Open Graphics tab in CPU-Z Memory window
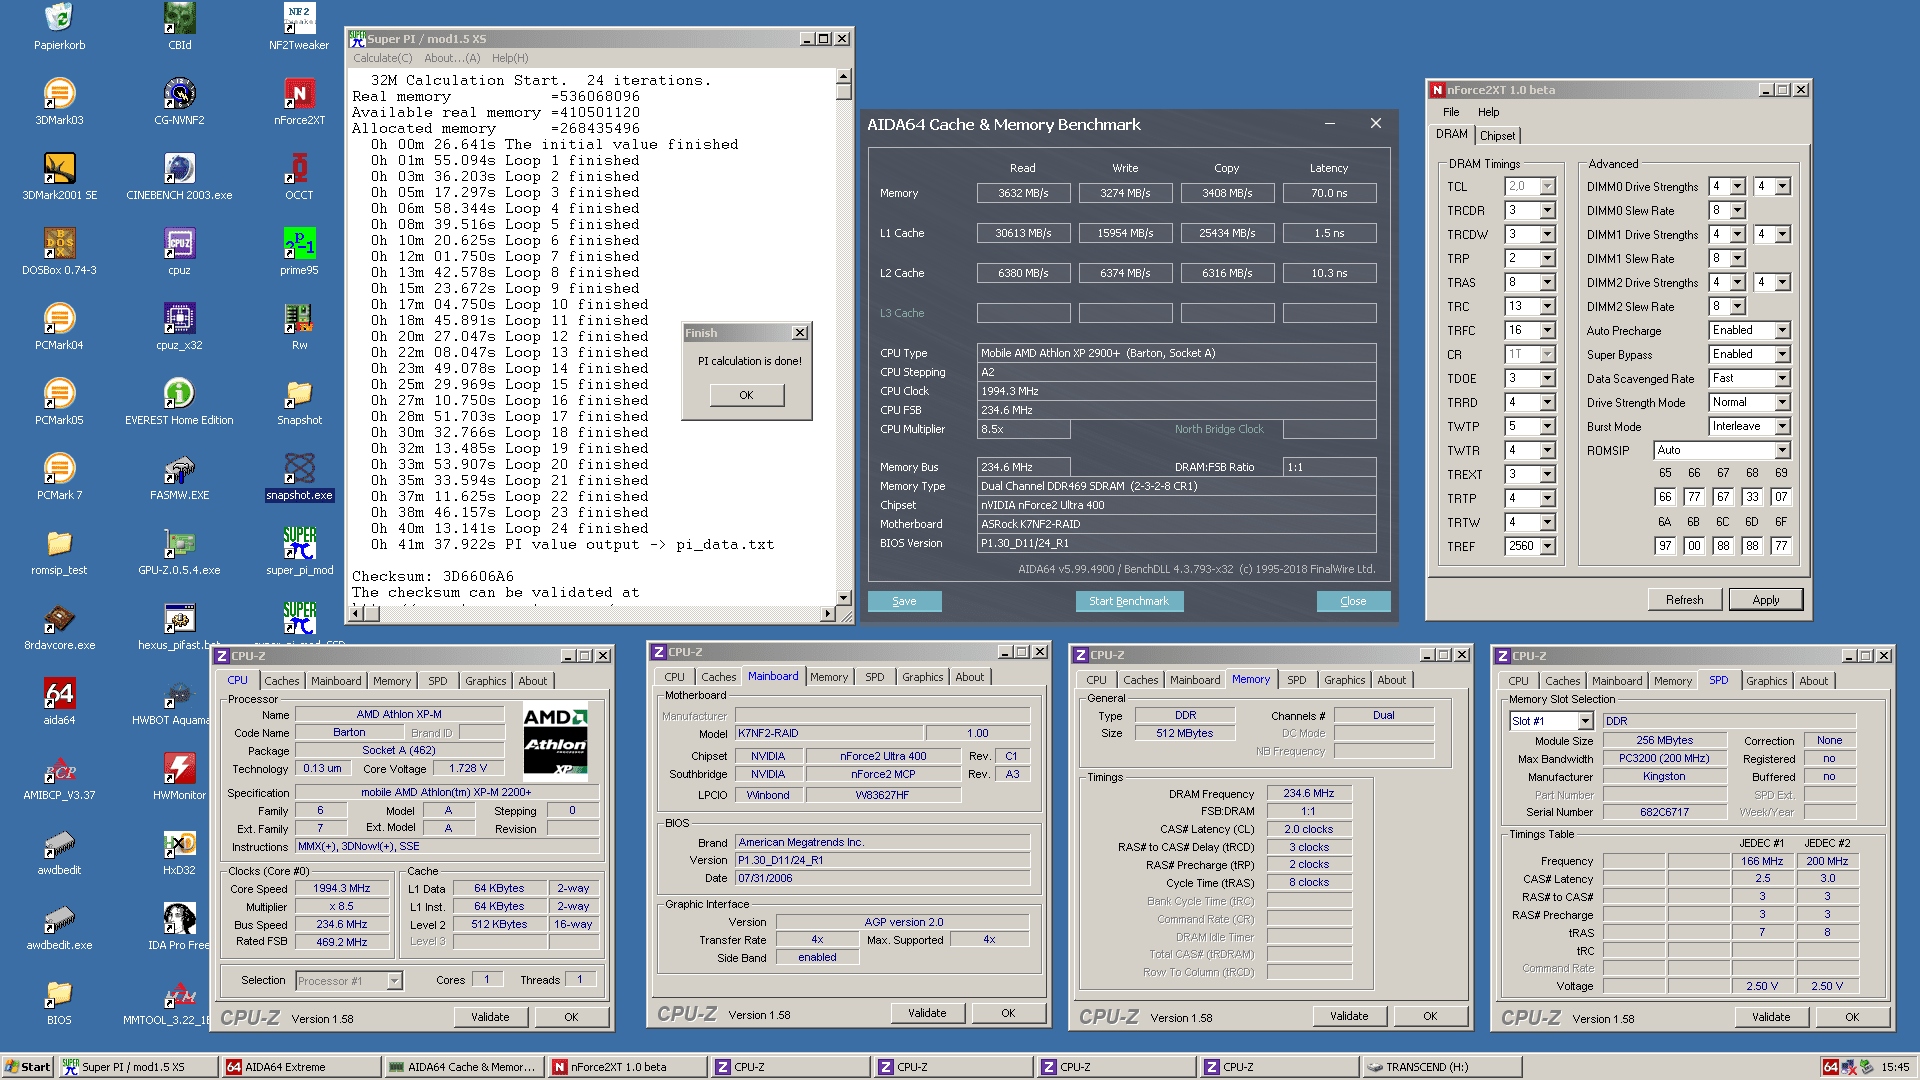 point(1344,680)
